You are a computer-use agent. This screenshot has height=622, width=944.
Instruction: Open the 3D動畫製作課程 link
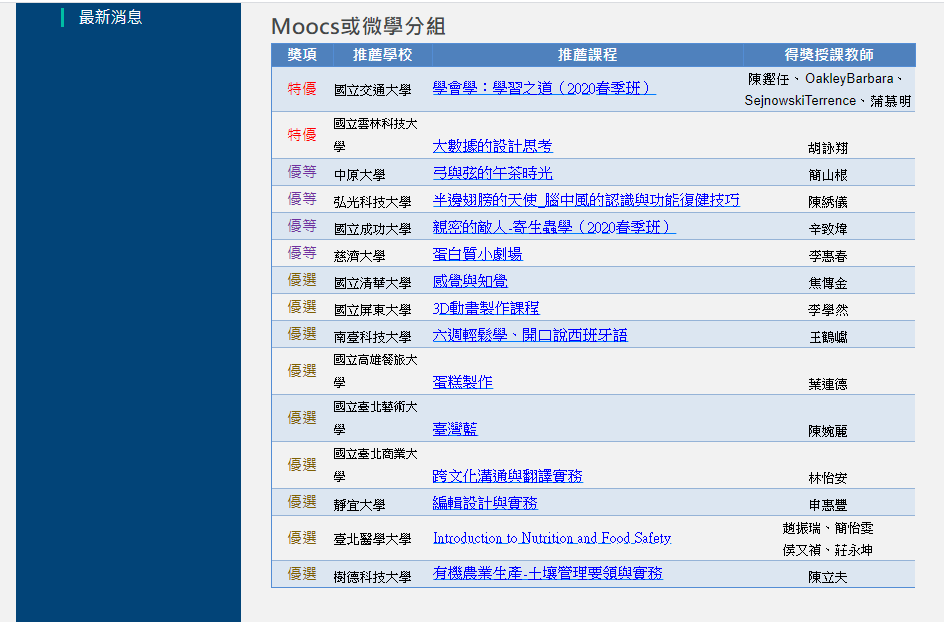click(x=485, y=308)
